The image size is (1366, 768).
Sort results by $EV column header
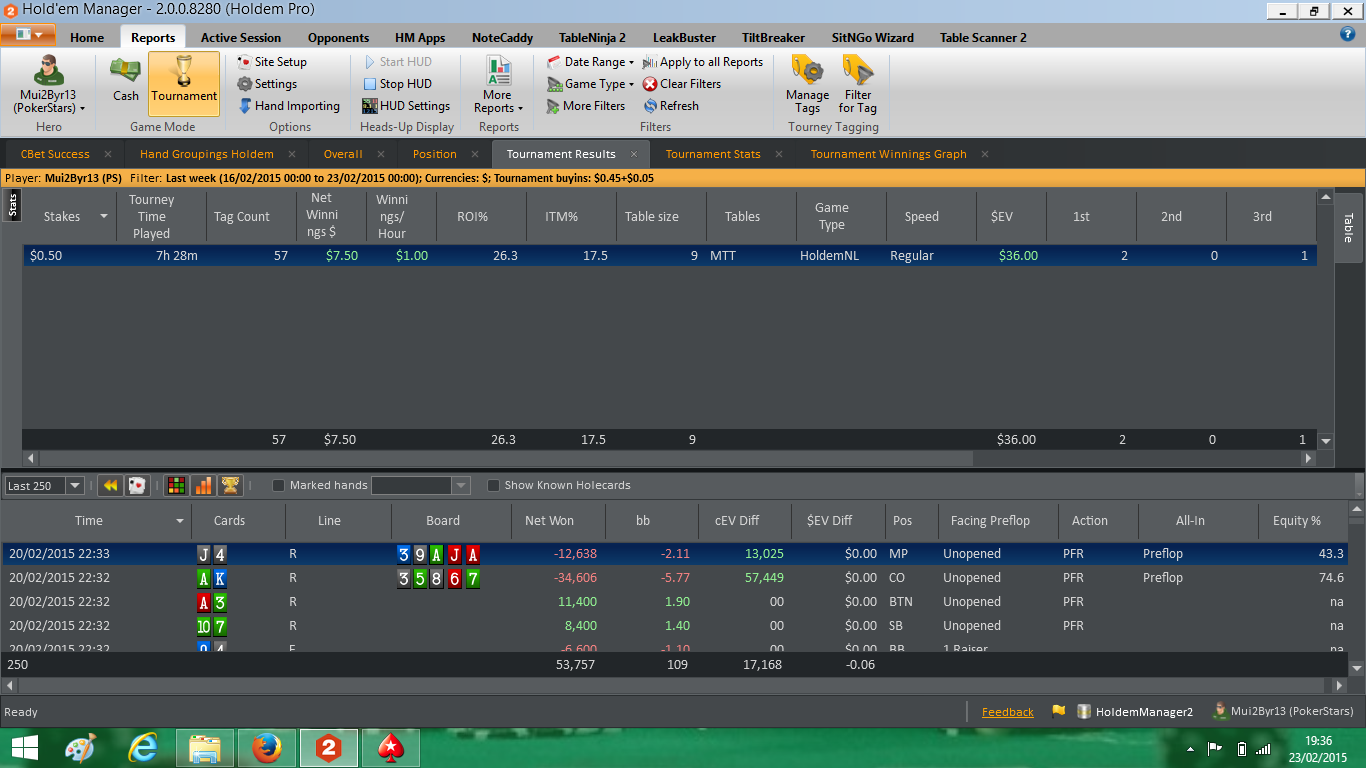pos(1001,217)
